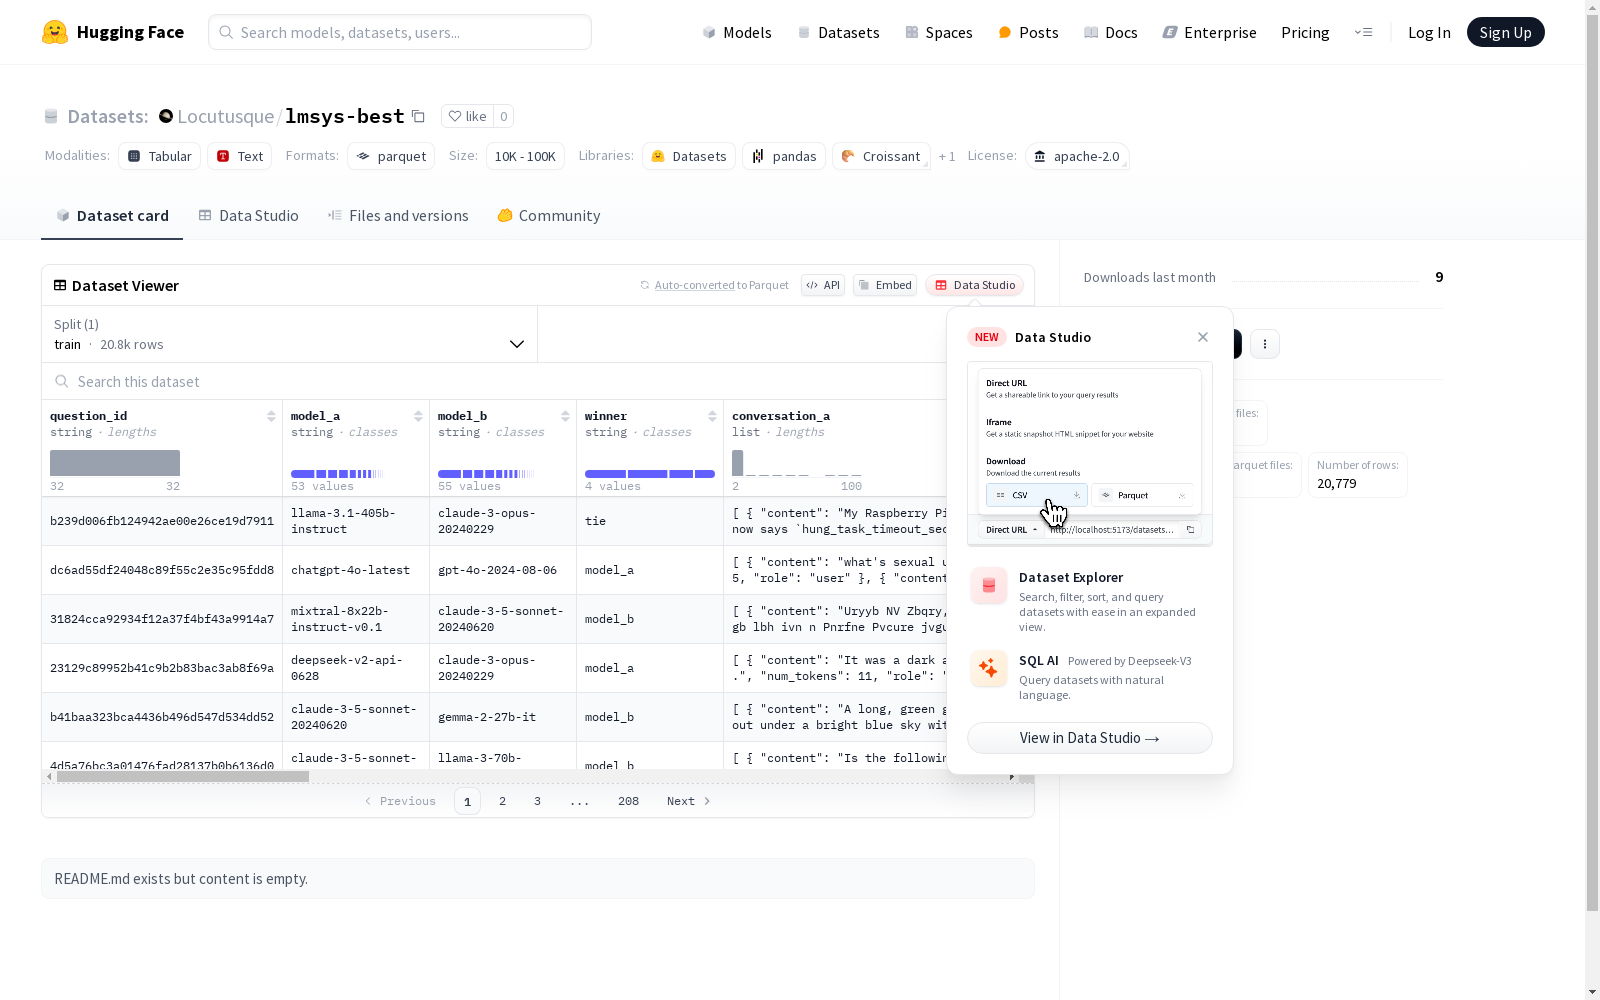
Task: Go to the Community tab
Action: 549,216
